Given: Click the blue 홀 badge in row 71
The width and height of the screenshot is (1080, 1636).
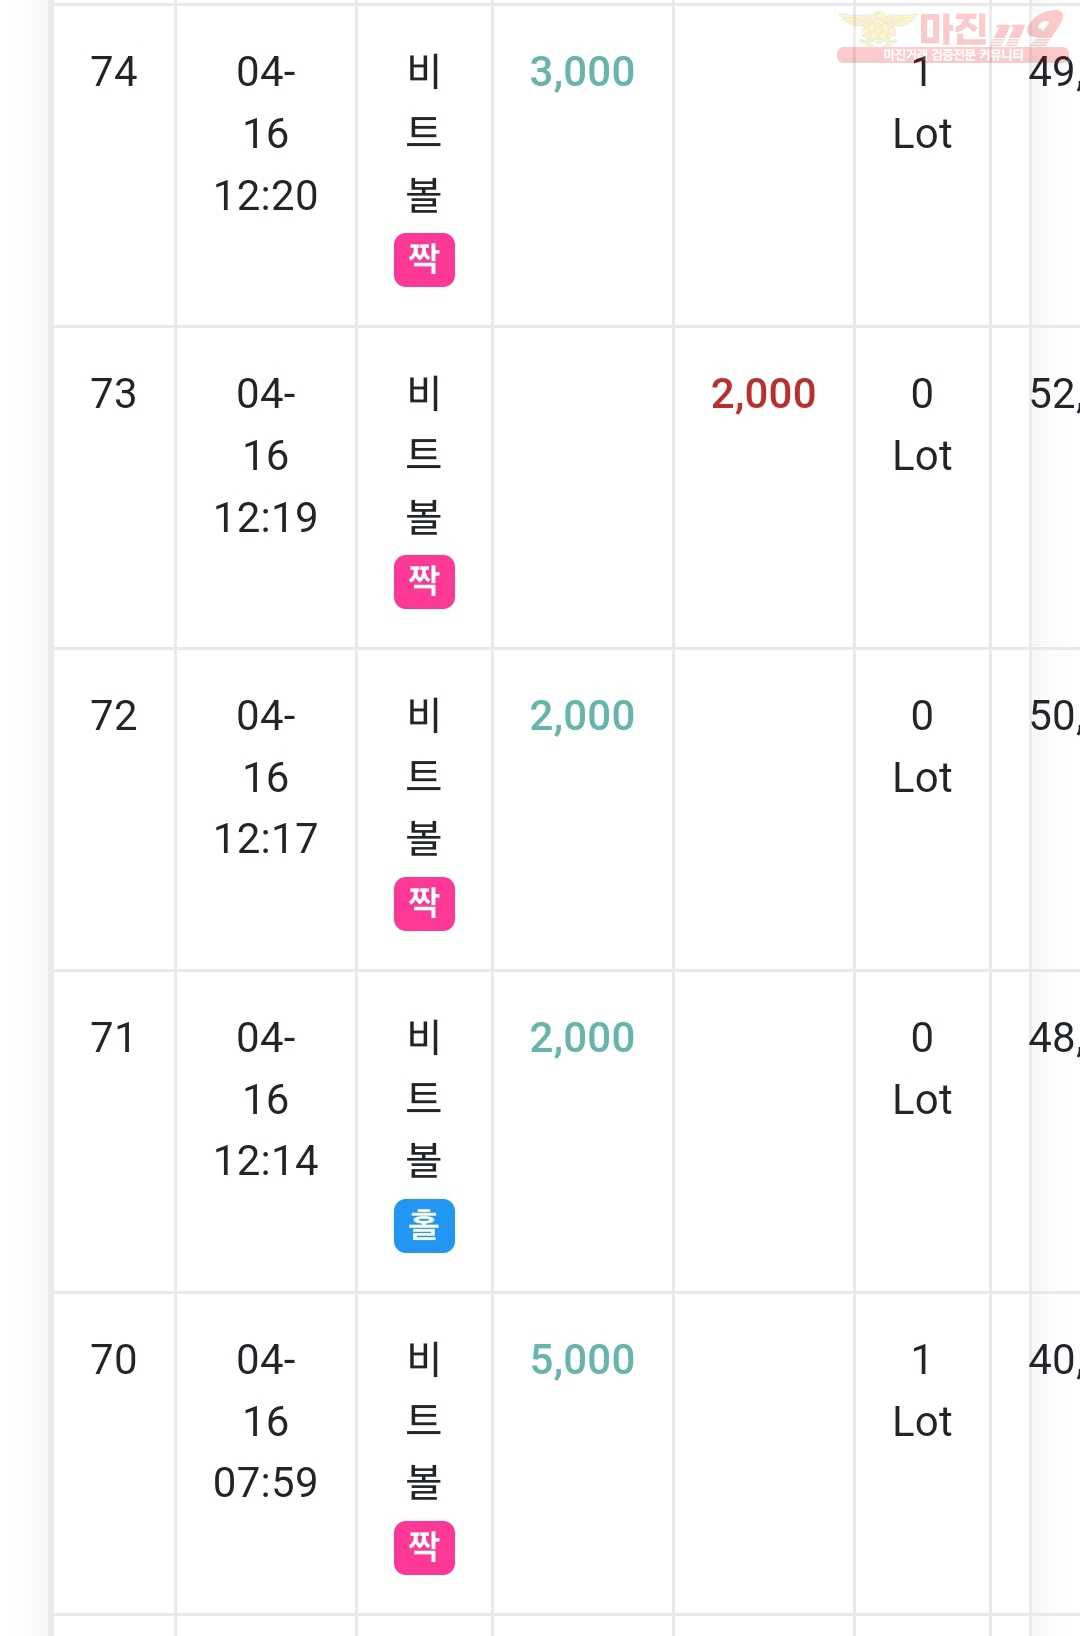Looking at the screenshot, I should pos(424,1226).
